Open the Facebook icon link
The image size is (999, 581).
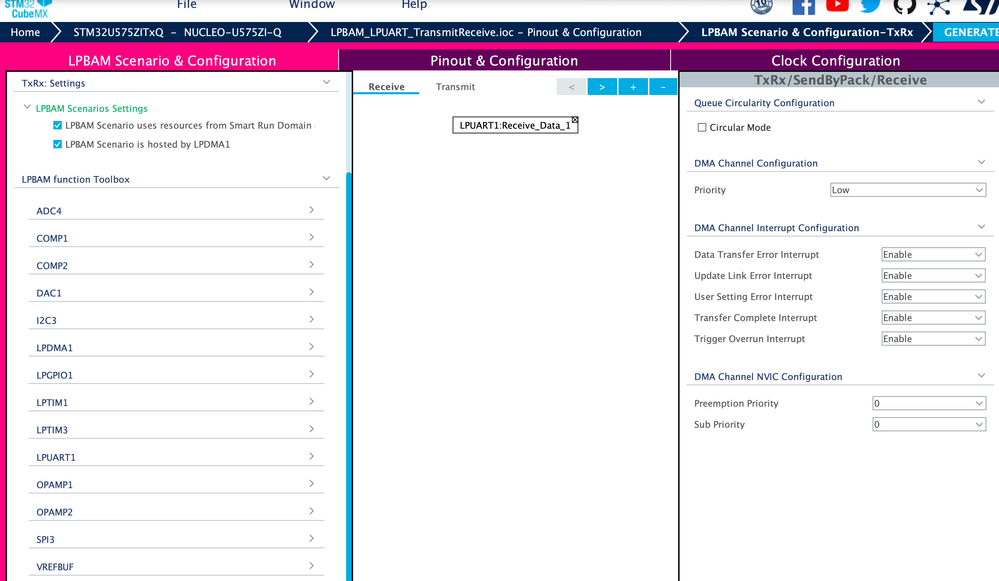click(x=803, y=6)
